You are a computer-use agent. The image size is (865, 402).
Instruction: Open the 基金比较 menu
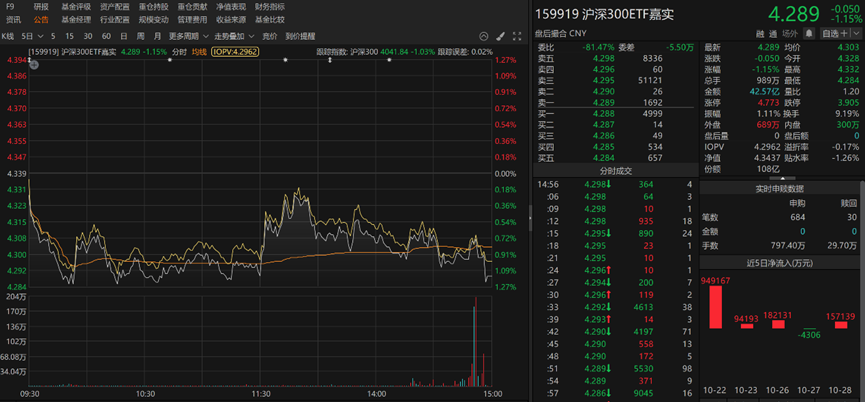270,20
